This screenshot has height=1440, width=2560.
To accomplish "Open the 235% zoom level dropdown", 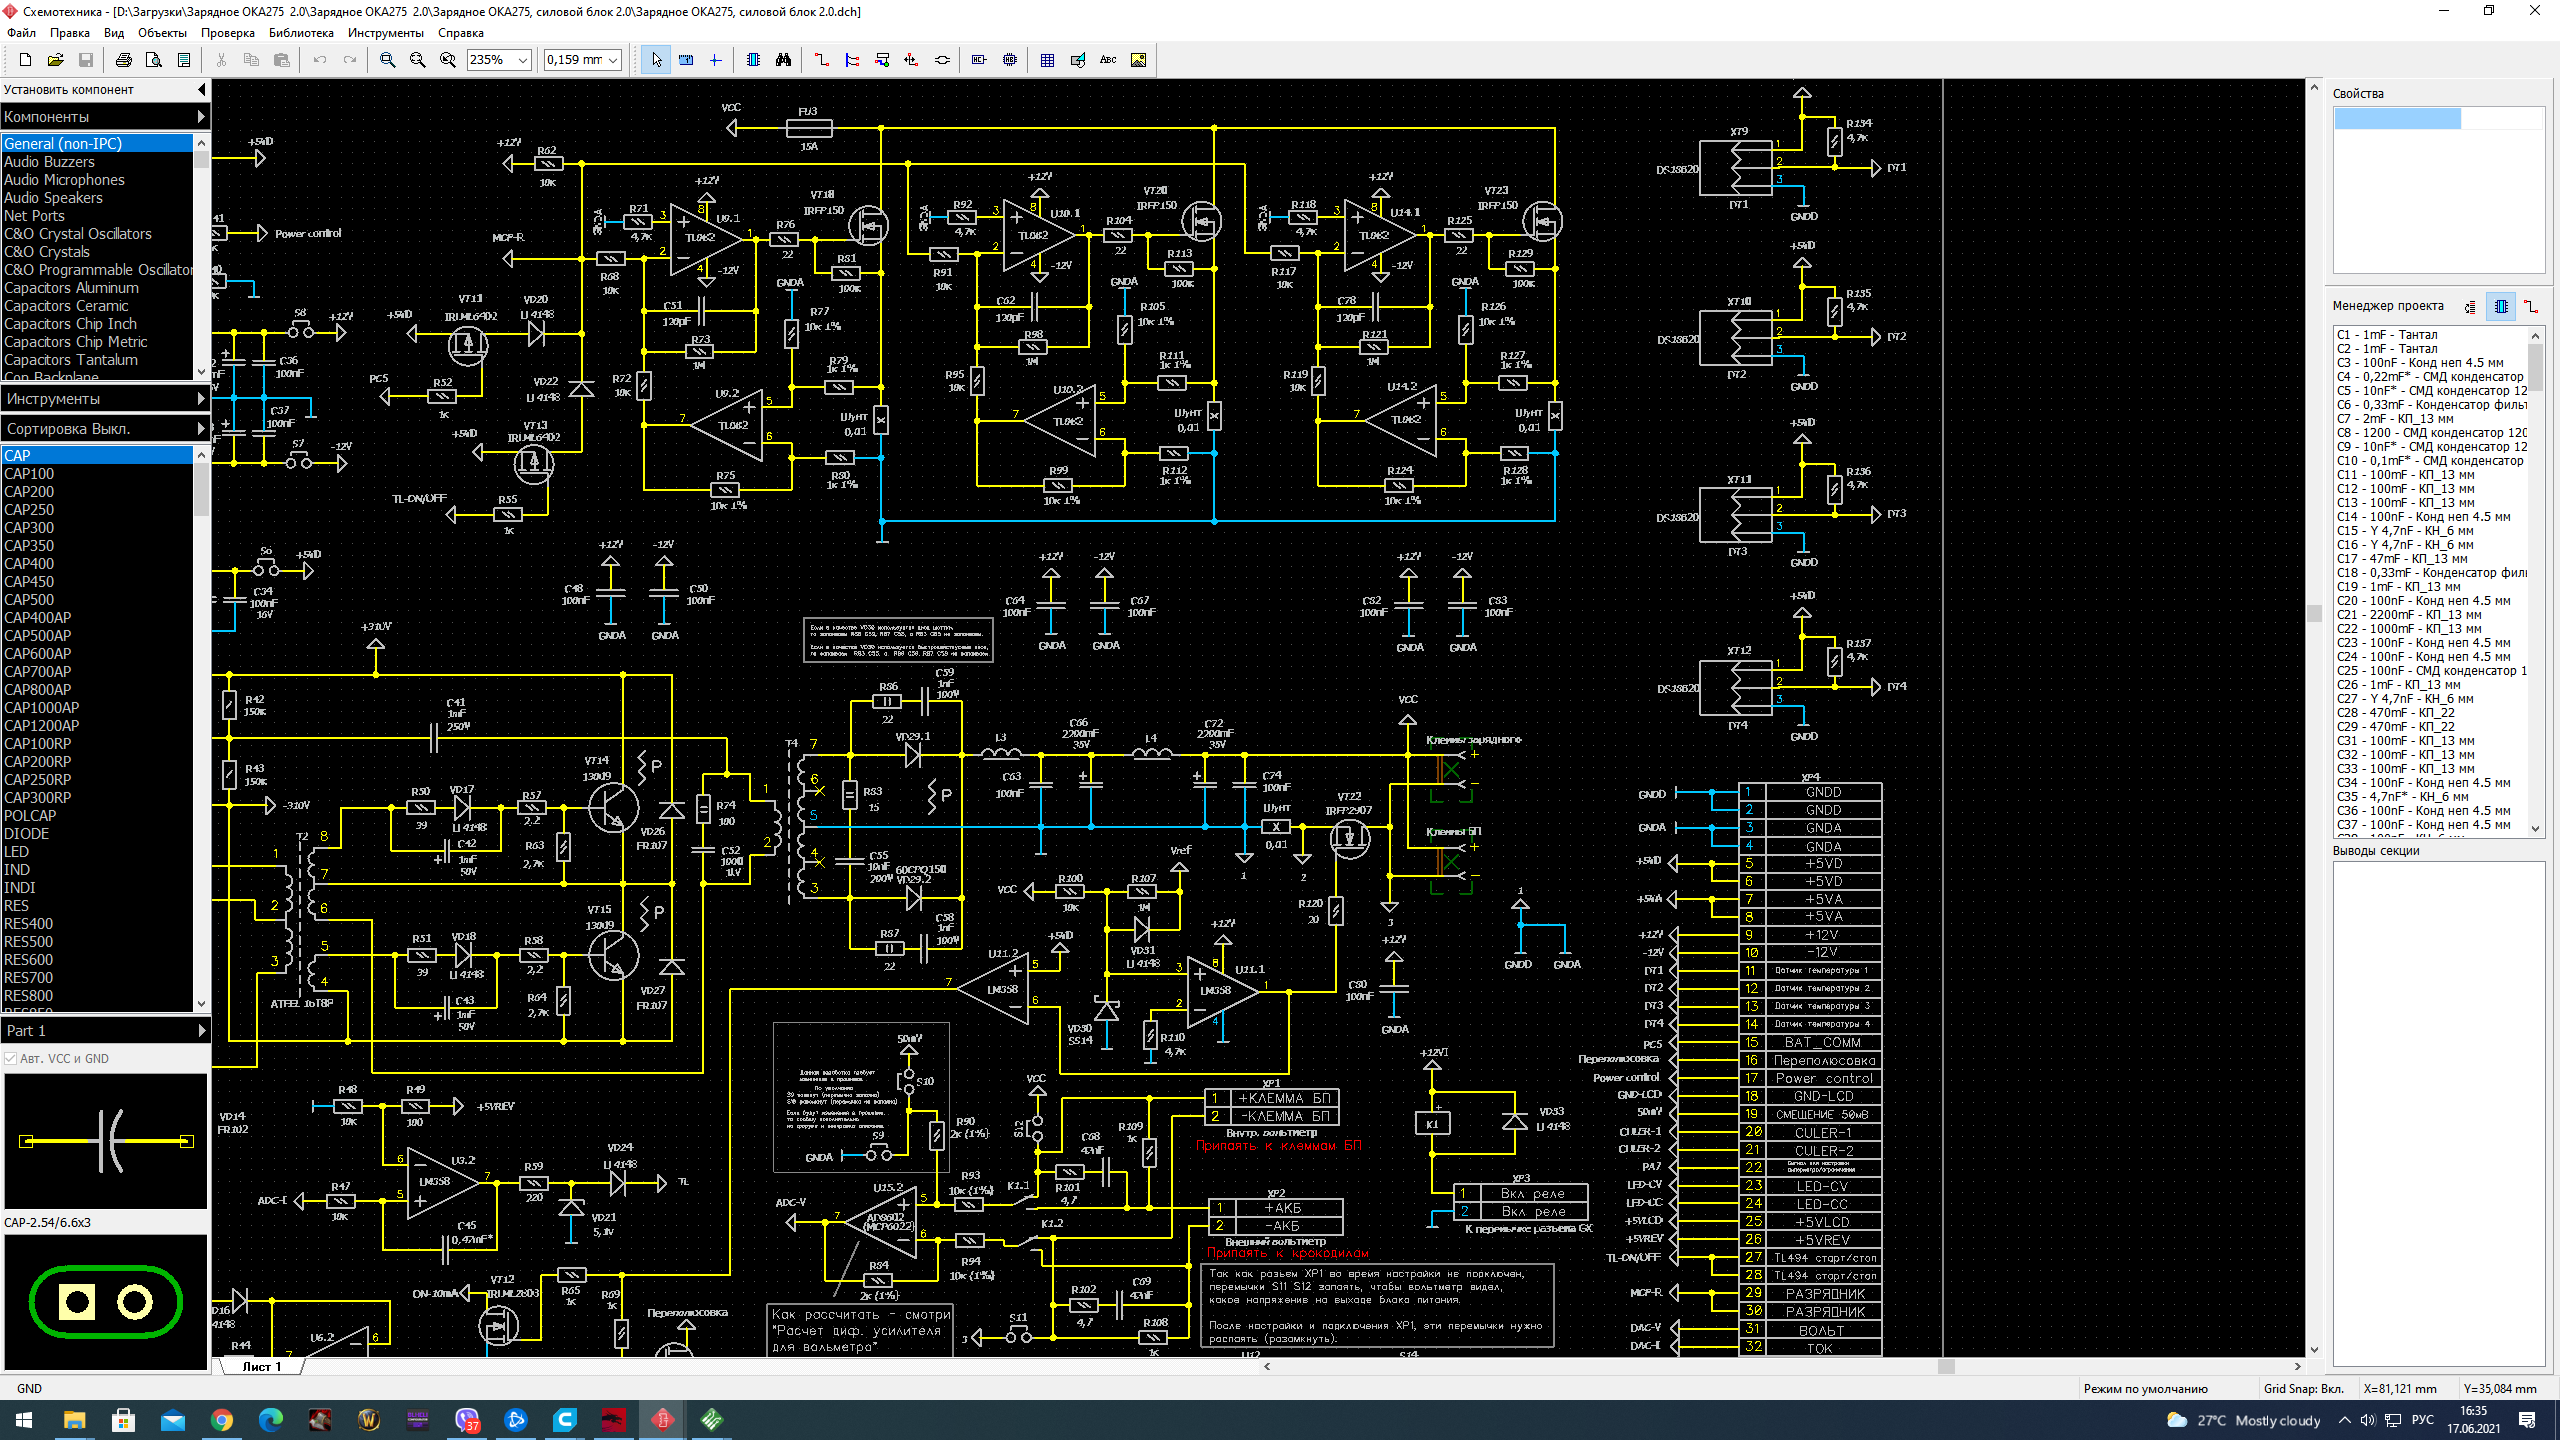I will [x=522, y=60].
